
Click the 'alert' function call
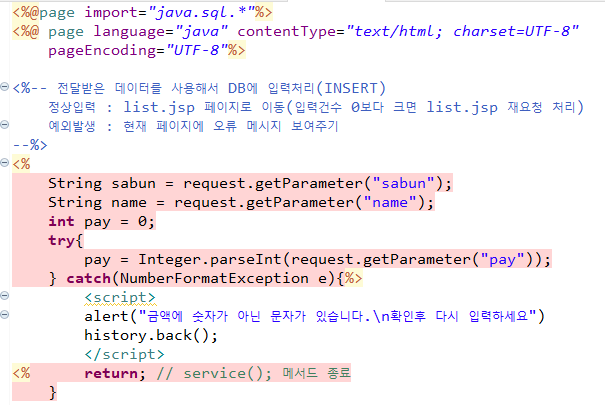[x=106, y=316]
